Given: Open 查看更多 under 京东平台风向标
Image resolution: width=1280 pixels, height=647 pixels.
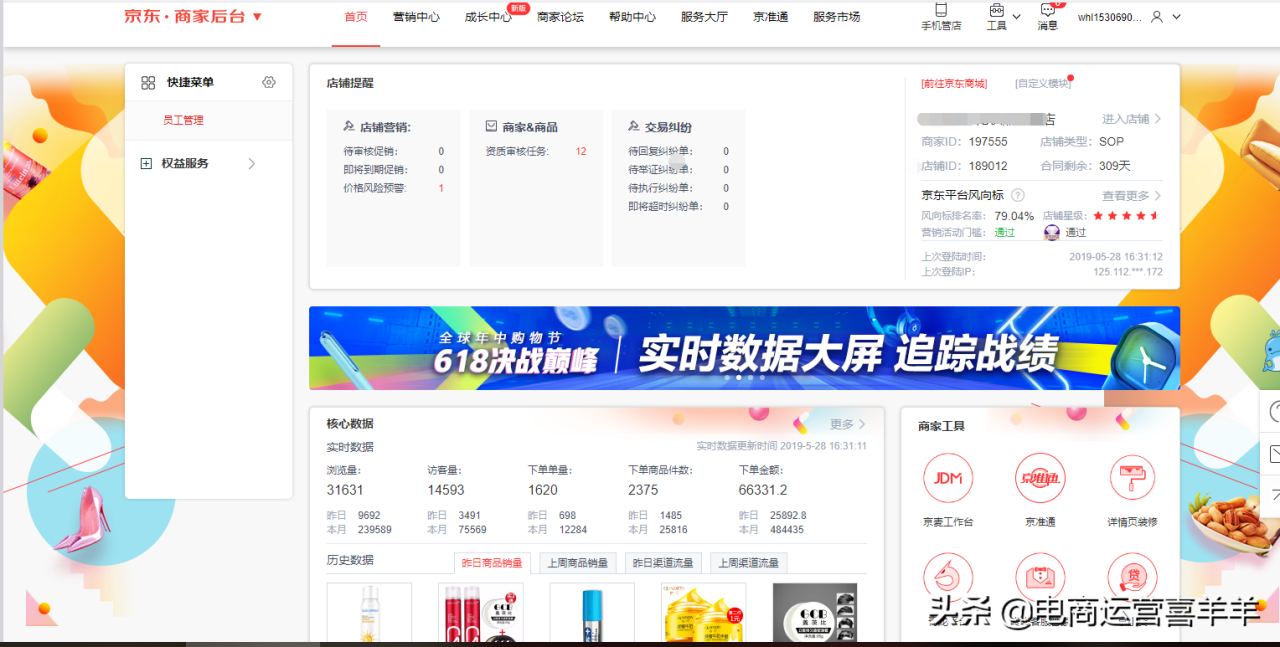Looking at the screenshot, I should point(1128,195).
